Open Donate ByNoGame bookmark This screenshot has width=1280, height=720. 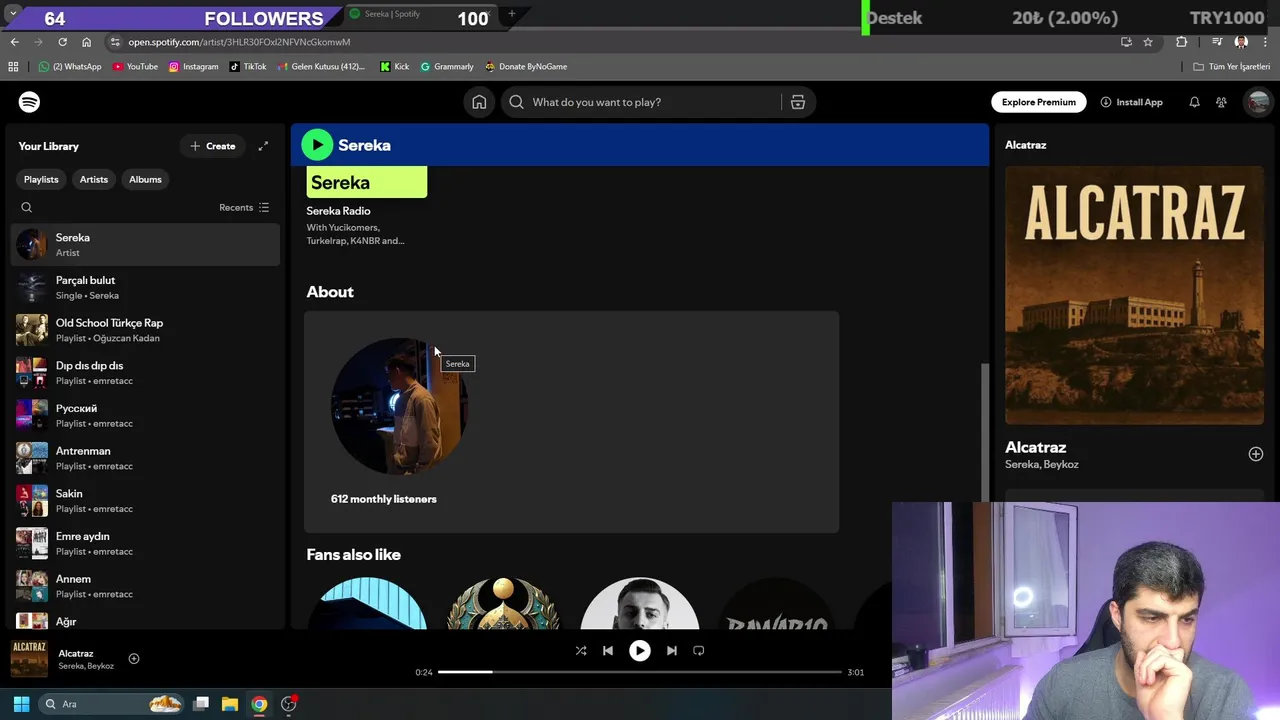[526, 67]
